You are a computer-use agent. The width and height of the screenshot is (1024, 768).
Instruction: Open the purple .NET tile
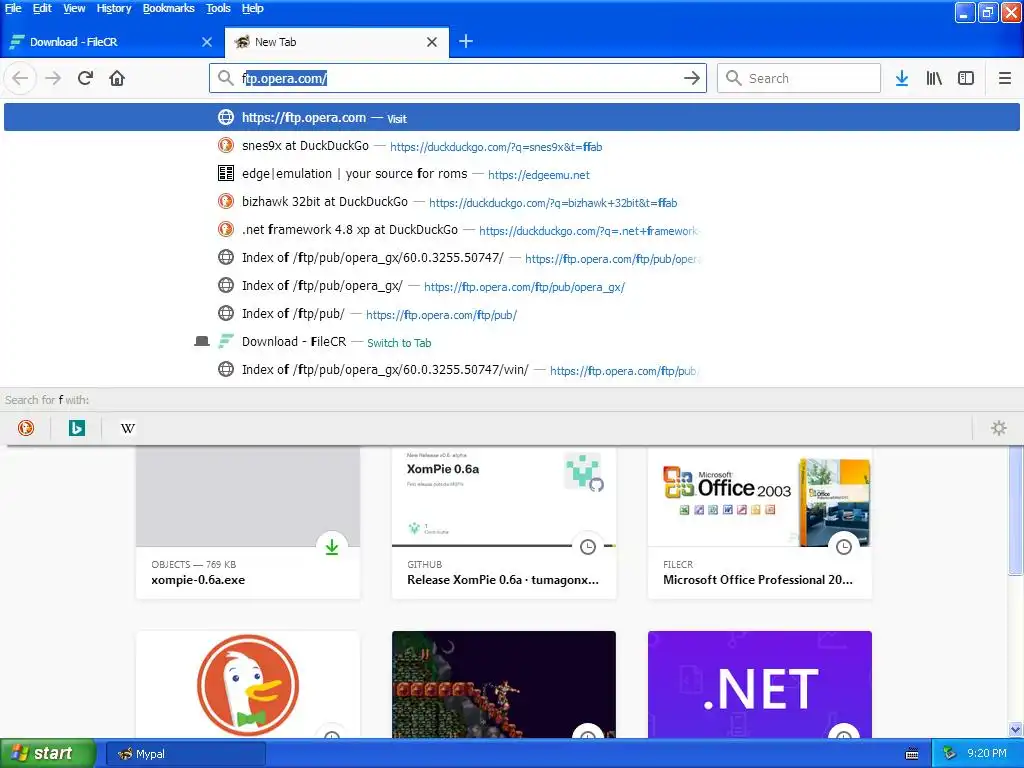760,684
